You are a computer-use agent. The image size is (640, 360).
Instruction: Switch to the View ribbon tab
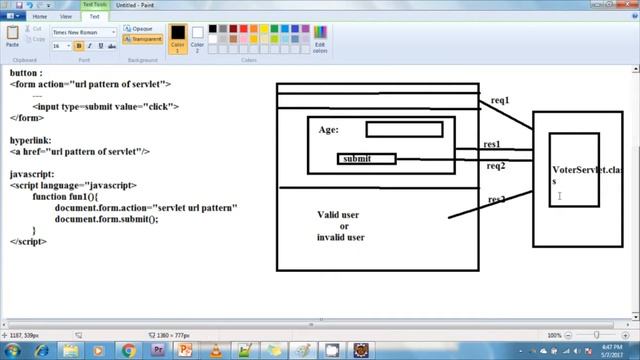pyautogui.click(x=66, y=16)
